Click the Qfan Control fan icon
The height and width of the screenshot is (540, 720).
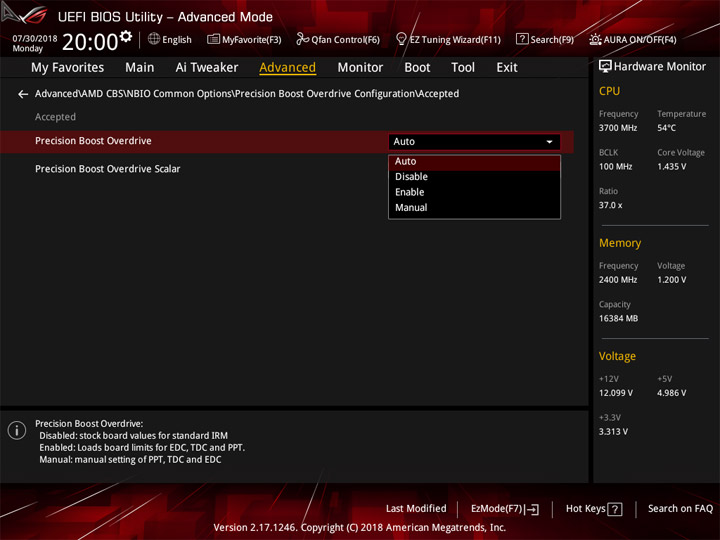point(302,39)
